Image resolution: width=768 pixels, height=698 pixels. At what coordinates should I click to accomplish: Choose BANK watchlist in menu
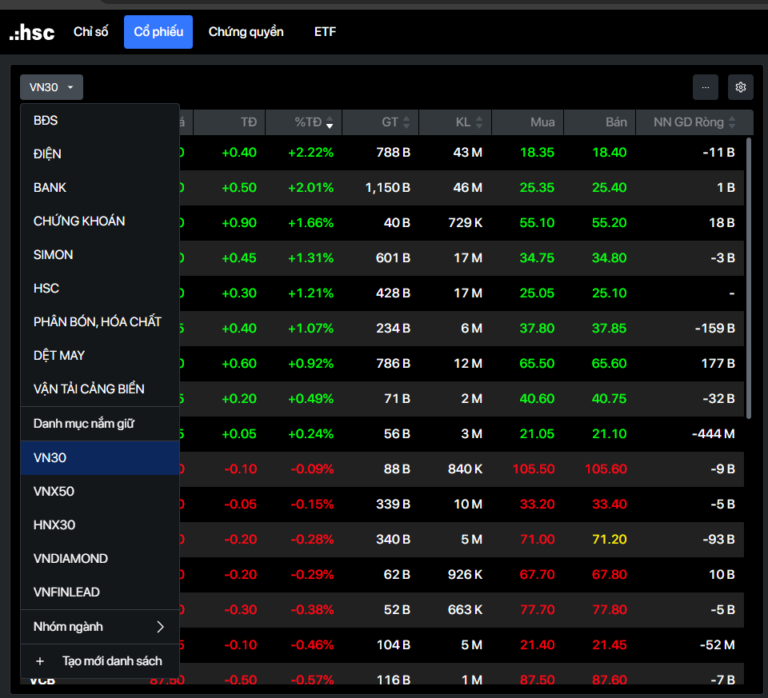coord(50,187)
